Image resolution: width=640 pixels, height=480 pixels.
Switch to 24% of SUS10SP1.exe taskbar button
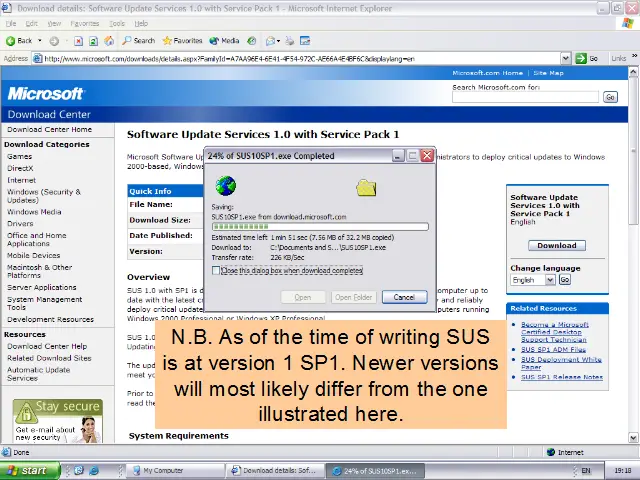(376, 471)
